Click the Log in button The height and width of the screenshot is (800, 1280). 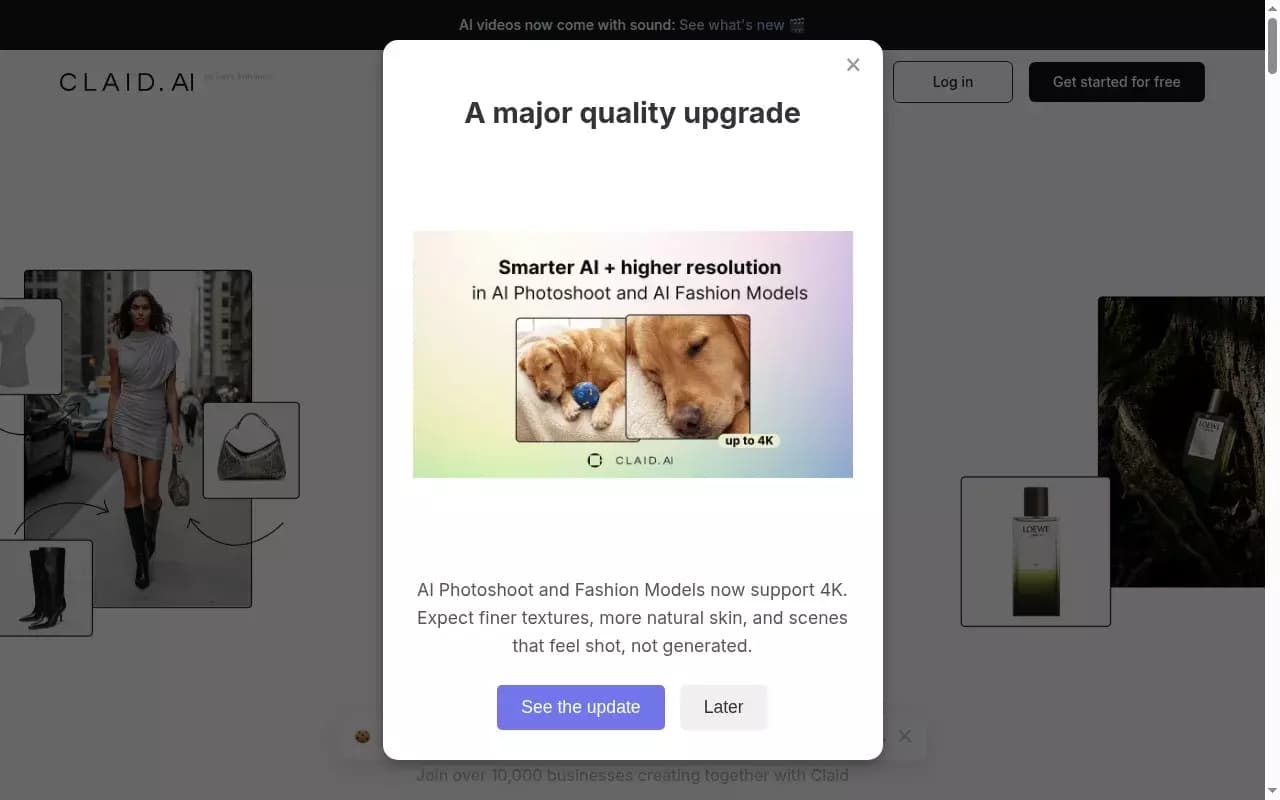point(953,82)
